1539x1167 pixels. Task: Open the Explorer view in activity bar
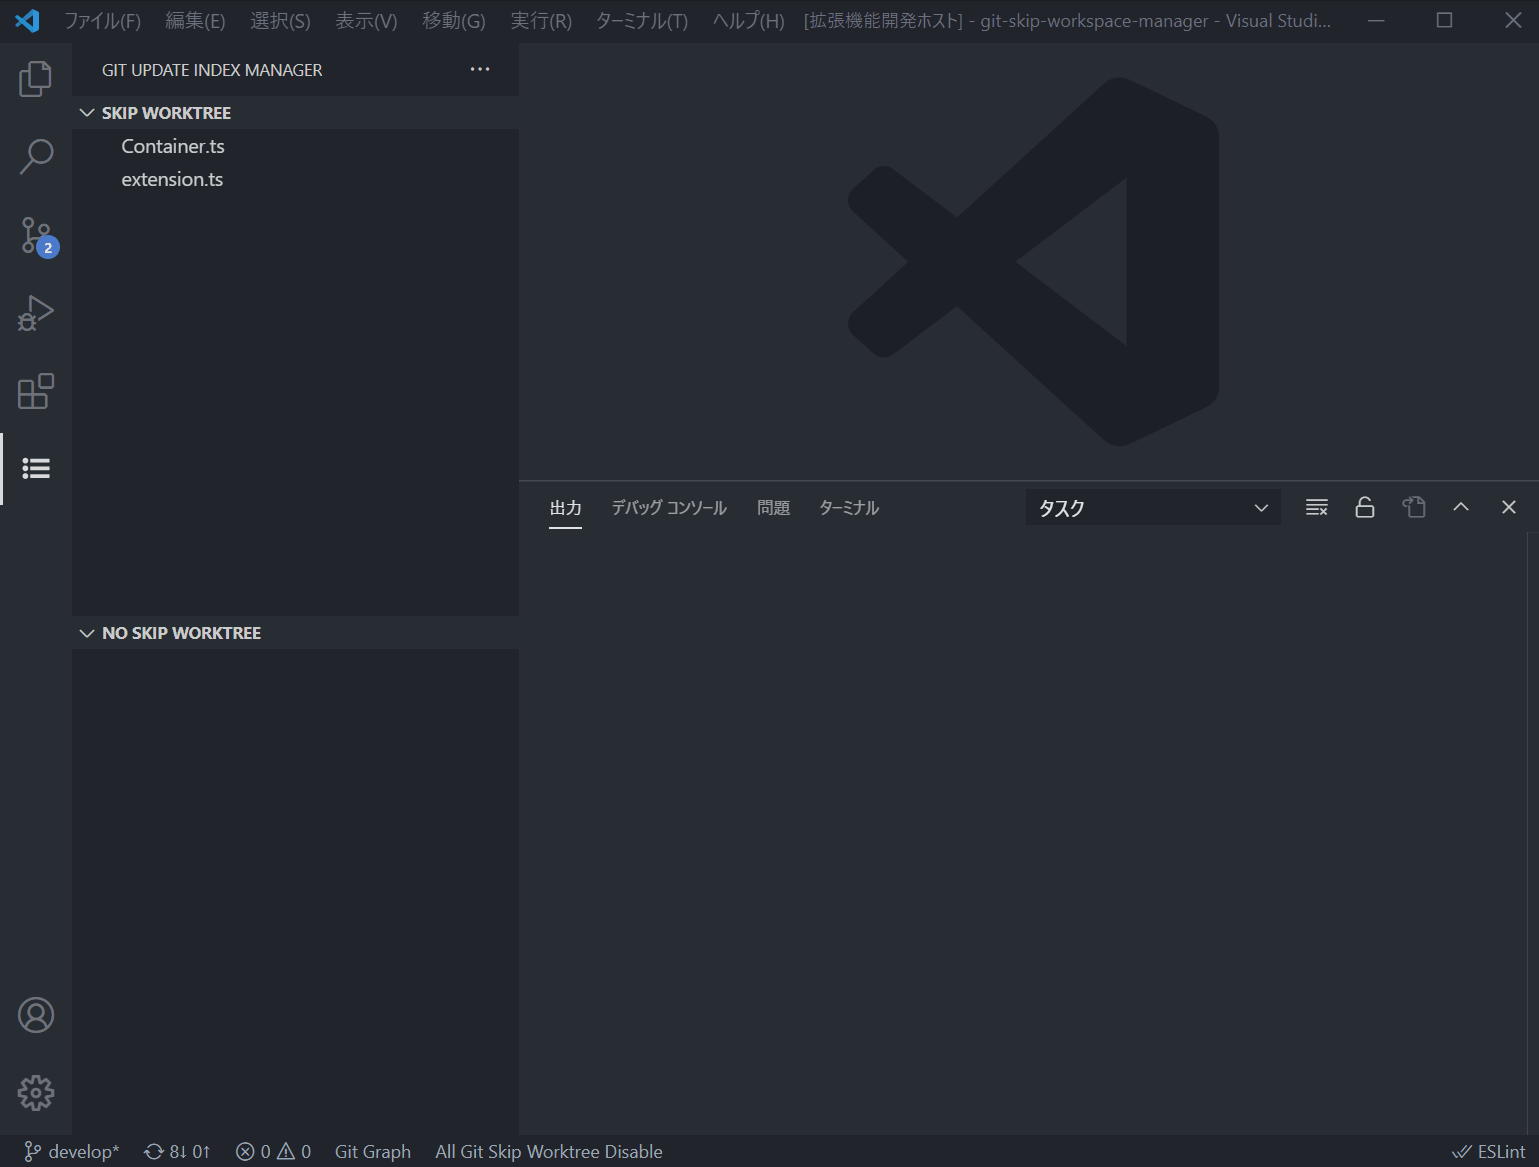pos(36,78)
